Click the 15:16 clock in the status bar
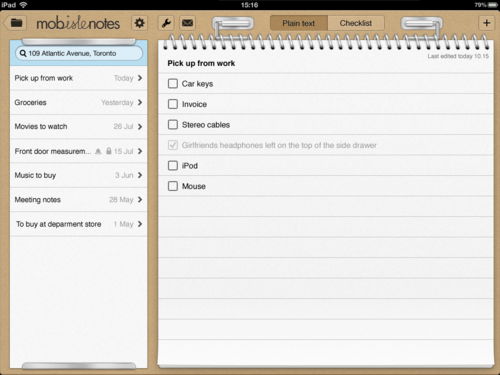This screenshot has width=500, height=375. pos(250,5)
